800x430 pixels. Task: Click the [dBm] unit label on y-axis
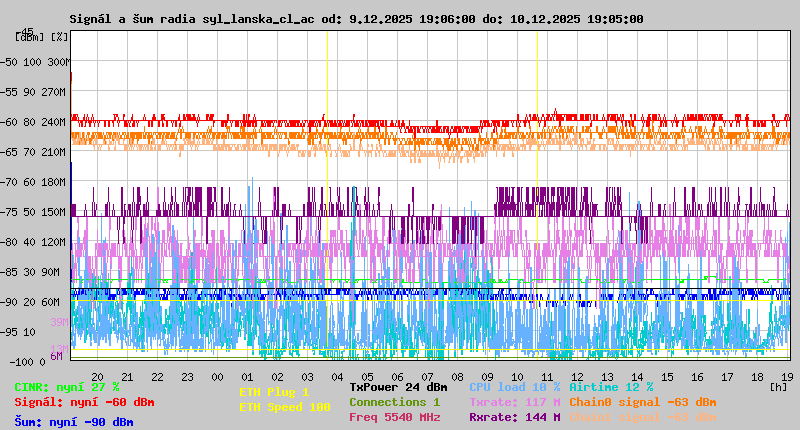coord(31,36)
